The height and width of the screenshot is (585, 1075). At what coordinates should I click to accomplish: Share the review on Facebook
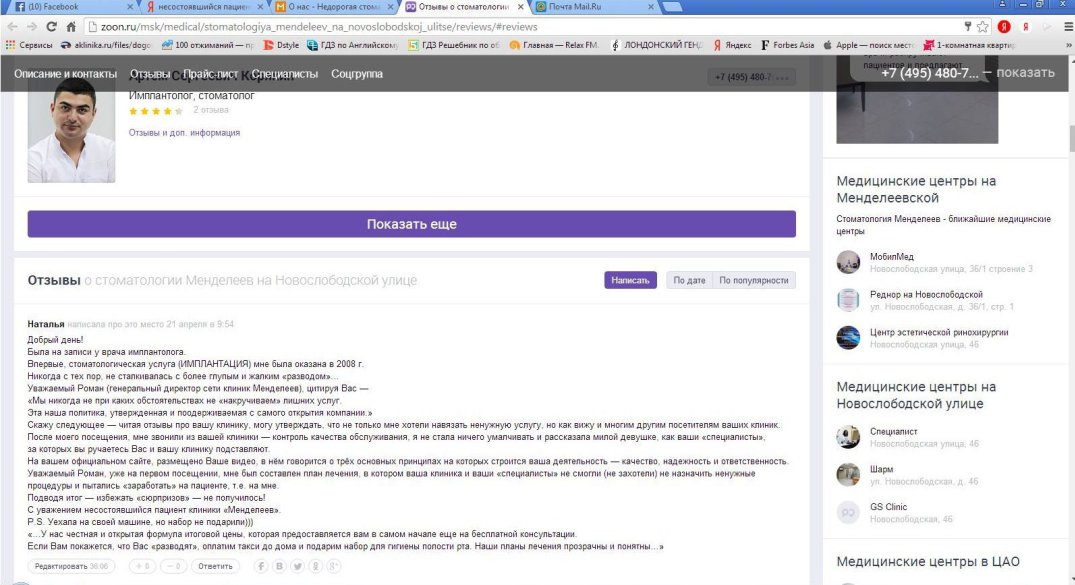261,566
